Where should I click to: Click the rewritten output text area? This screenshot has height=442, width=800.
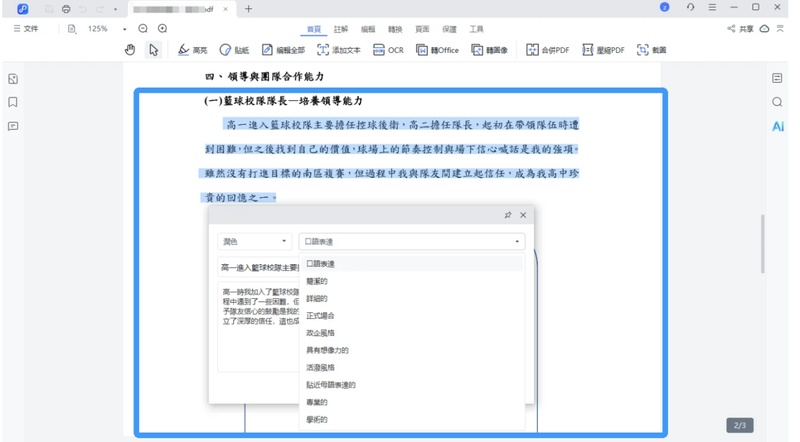(259, 326)
